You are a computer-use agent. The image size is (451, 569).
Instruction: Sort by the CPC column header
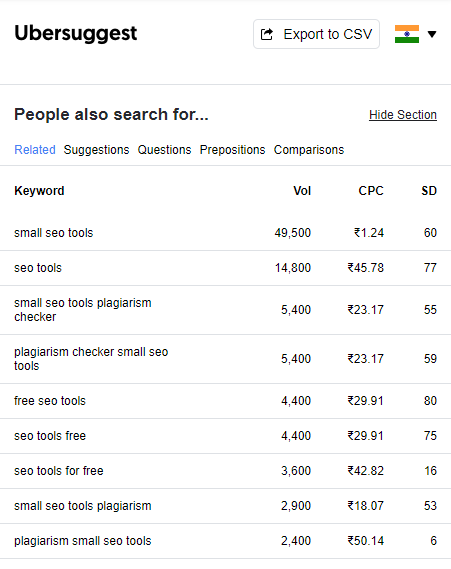click(371, 191)
